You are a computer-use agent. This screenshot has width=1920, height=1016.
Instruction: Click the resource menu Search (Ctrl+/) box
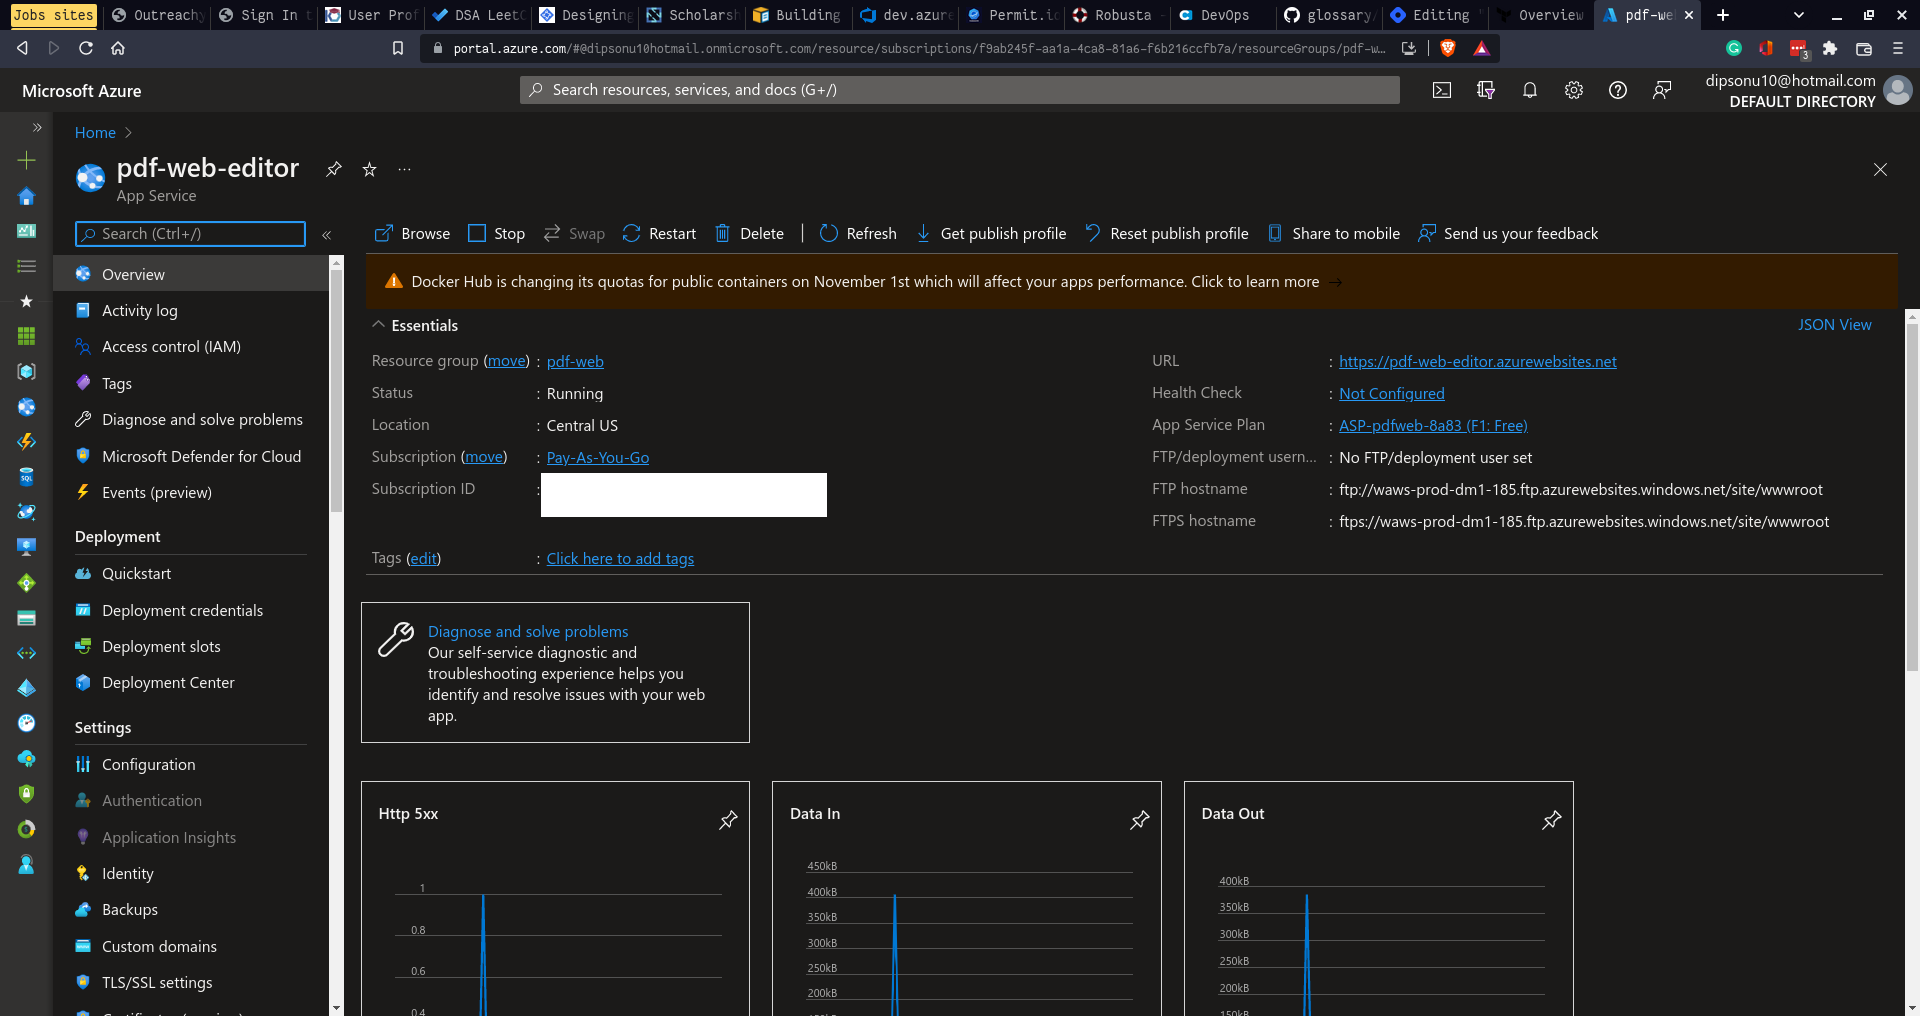tap(190, 234)
